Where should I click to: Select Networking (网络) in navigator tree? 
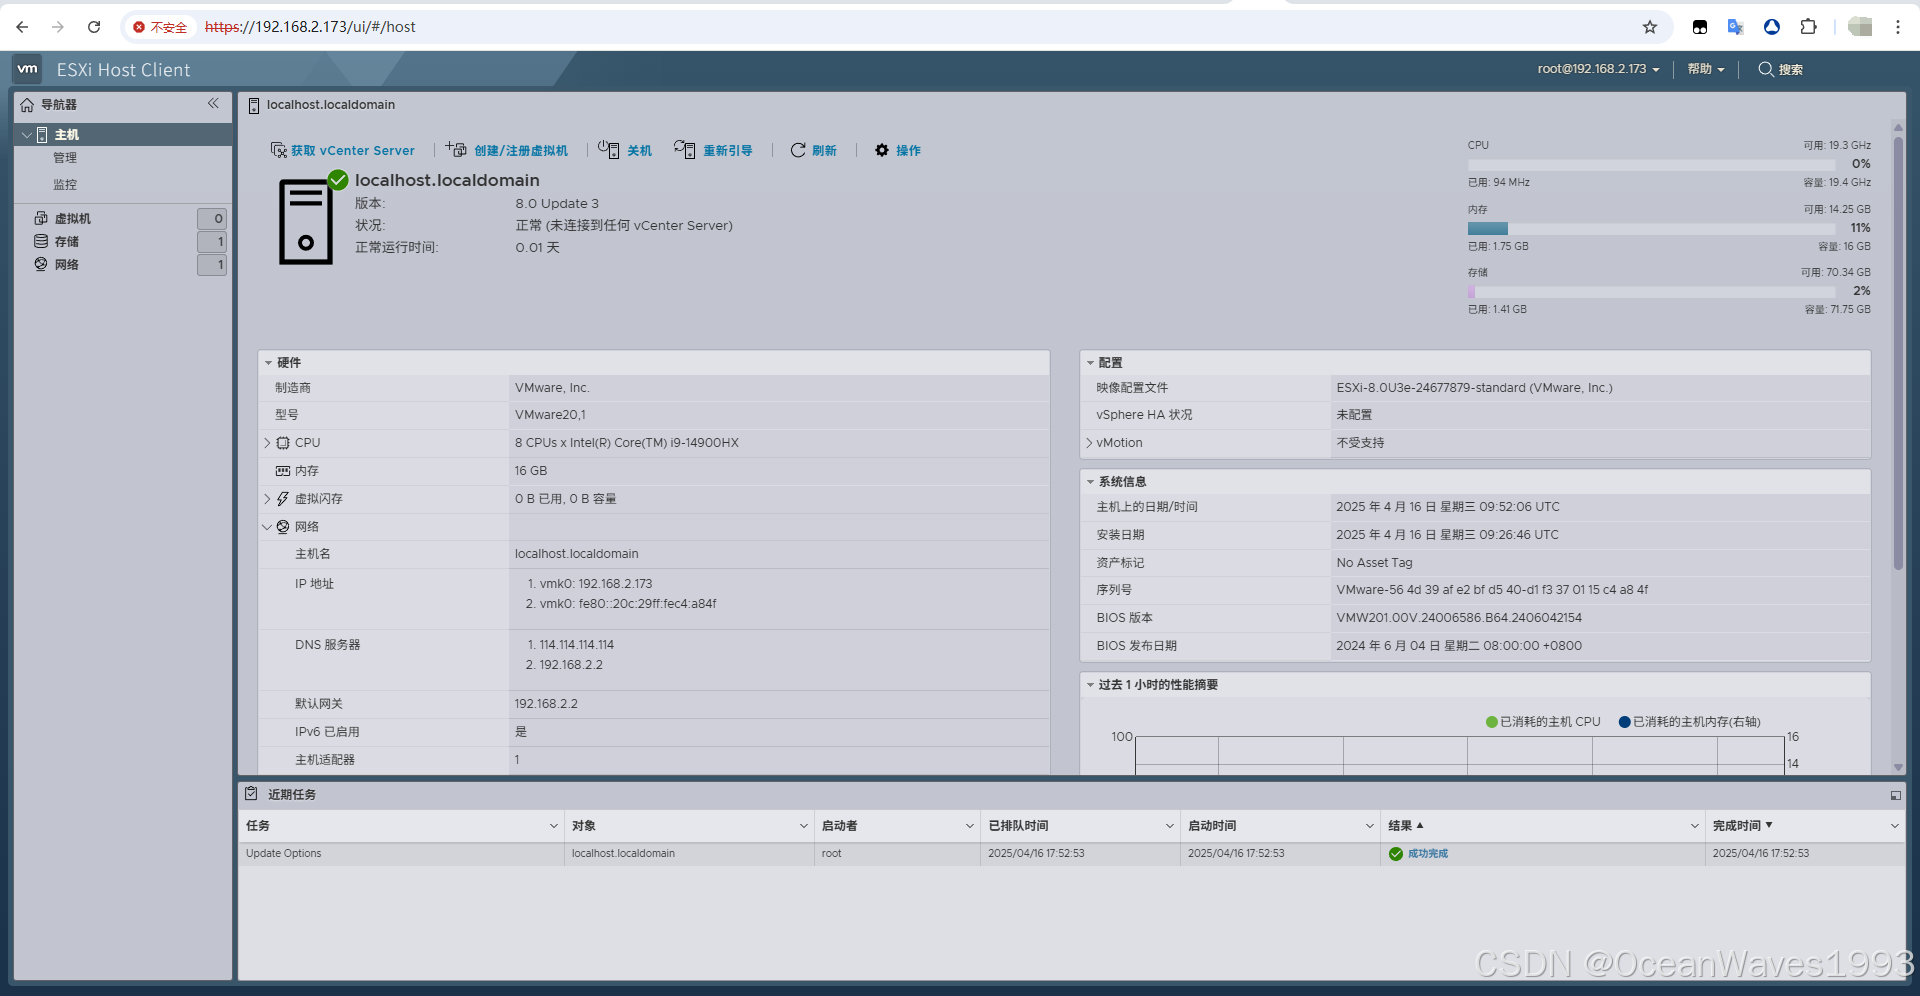67,265
